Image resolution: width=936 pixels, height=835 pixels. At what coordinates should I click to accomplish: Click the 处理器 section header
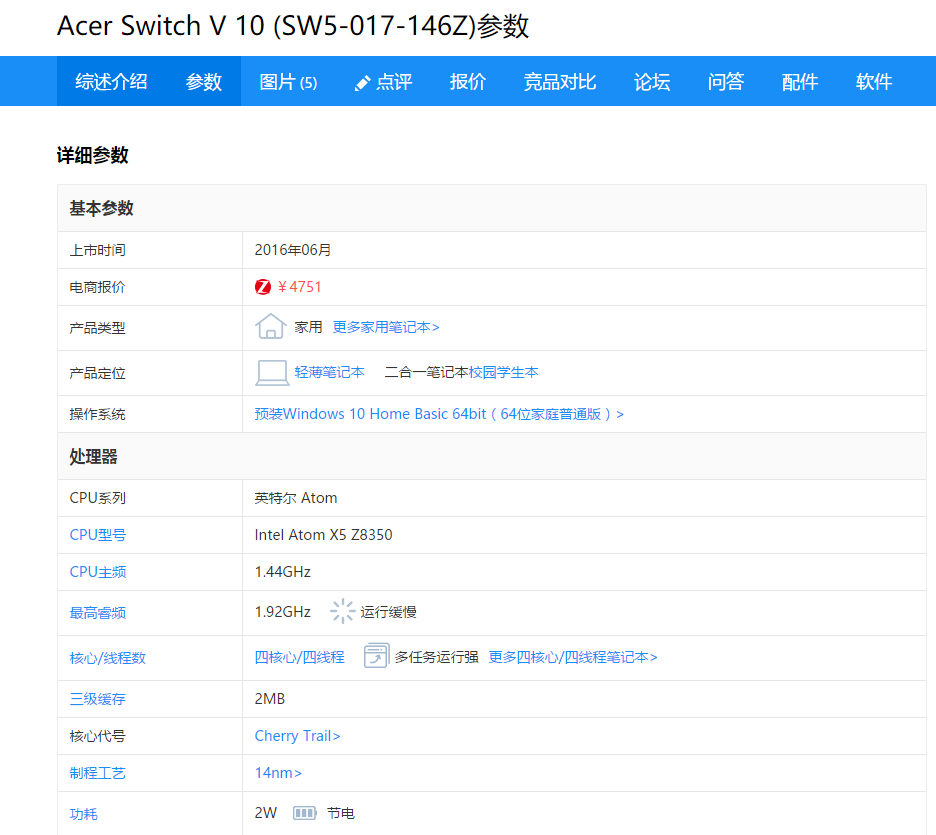pos(93,457)
